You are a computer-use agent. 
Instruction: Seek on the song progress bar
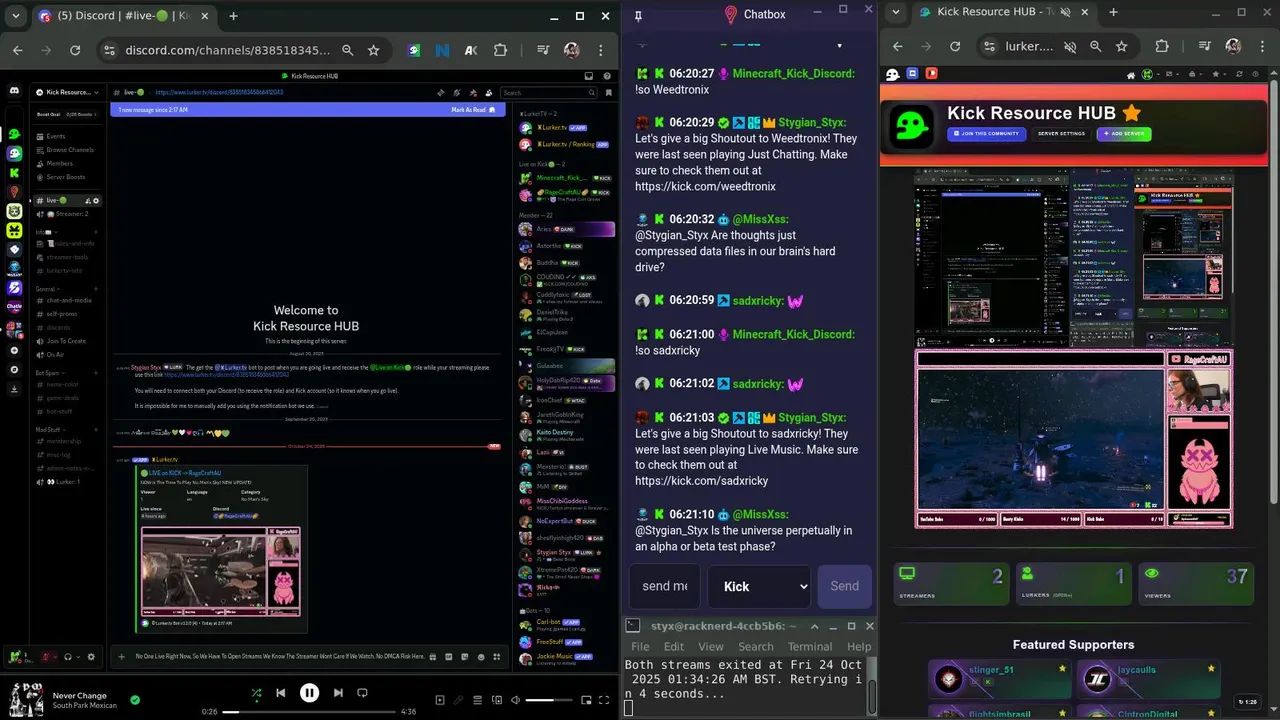click(309, 712)
